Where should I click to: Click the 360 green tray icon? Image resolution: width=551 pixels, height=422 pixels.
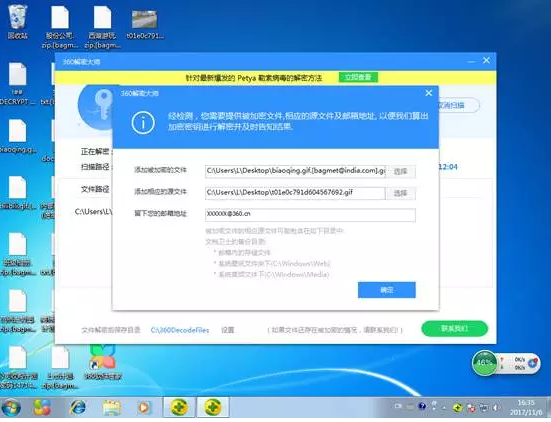pyautogui.click(x=458, y=408)
